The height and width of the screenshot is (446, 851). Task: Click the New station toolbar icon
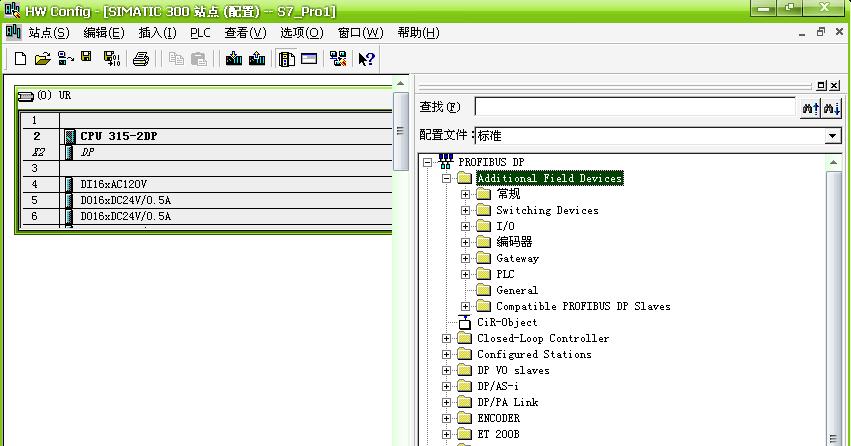[20, 59]
